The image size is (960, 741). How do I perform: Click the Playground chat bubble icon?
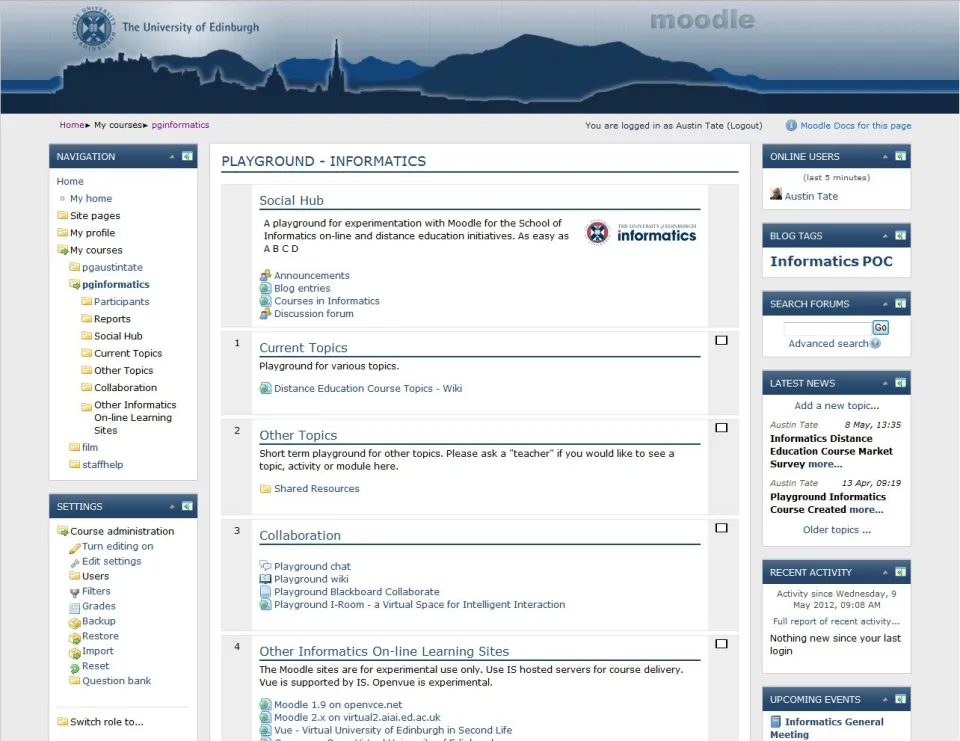pos(265,566)
